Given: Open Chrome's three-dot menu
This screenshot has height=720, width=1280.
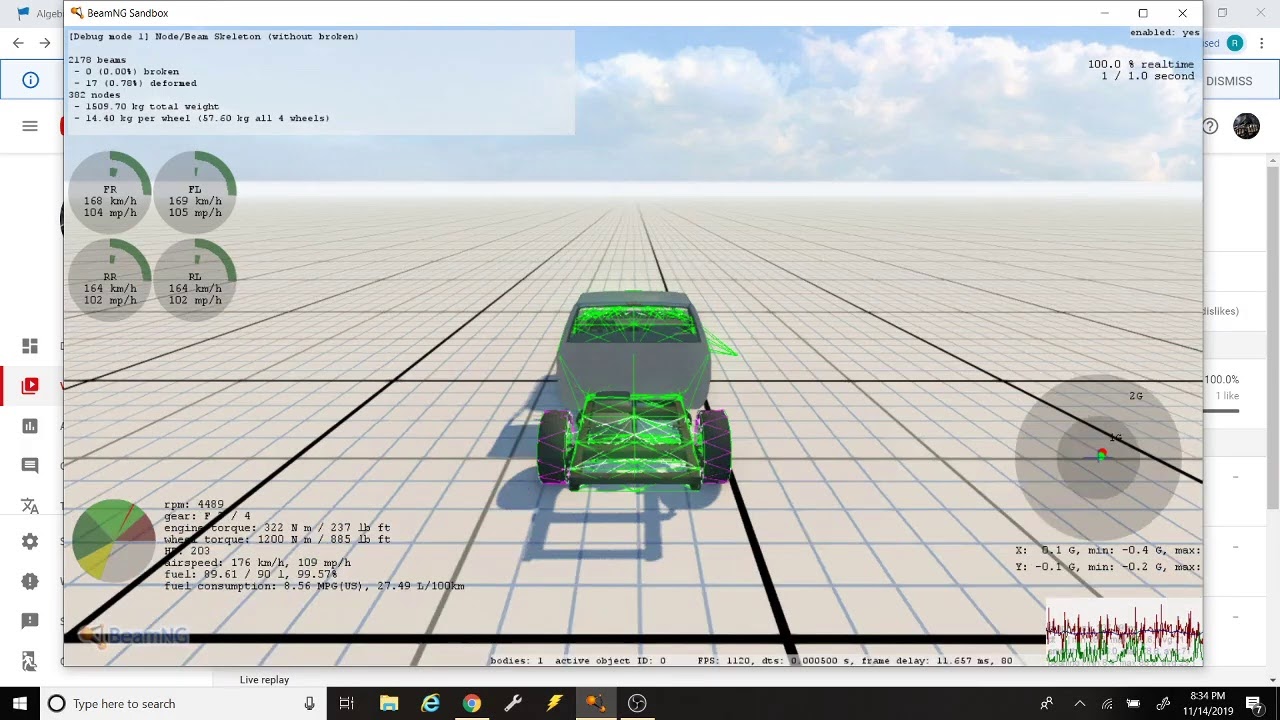Looking at the screenshot, I should pyautogui.click(x=1262, y=43).
